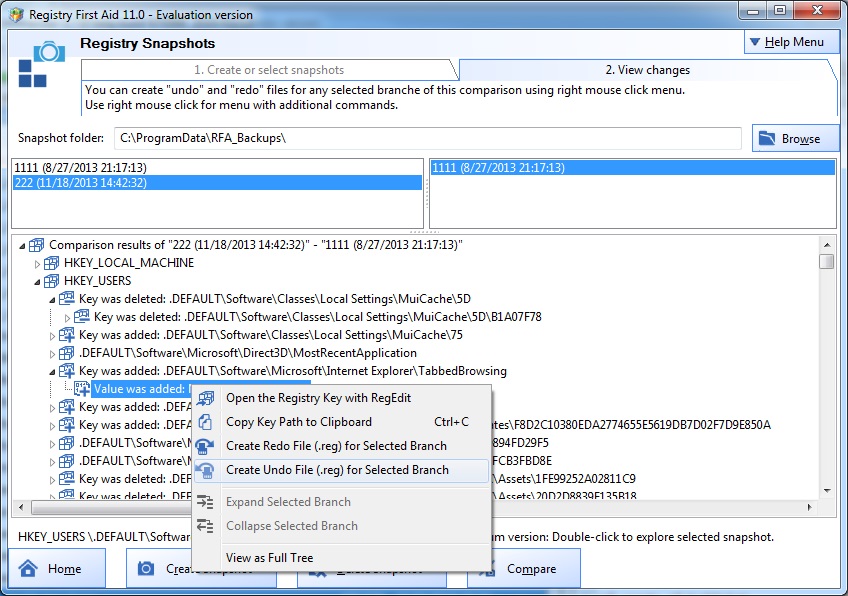Choose Create Redo File for Selected Branch

341,446
